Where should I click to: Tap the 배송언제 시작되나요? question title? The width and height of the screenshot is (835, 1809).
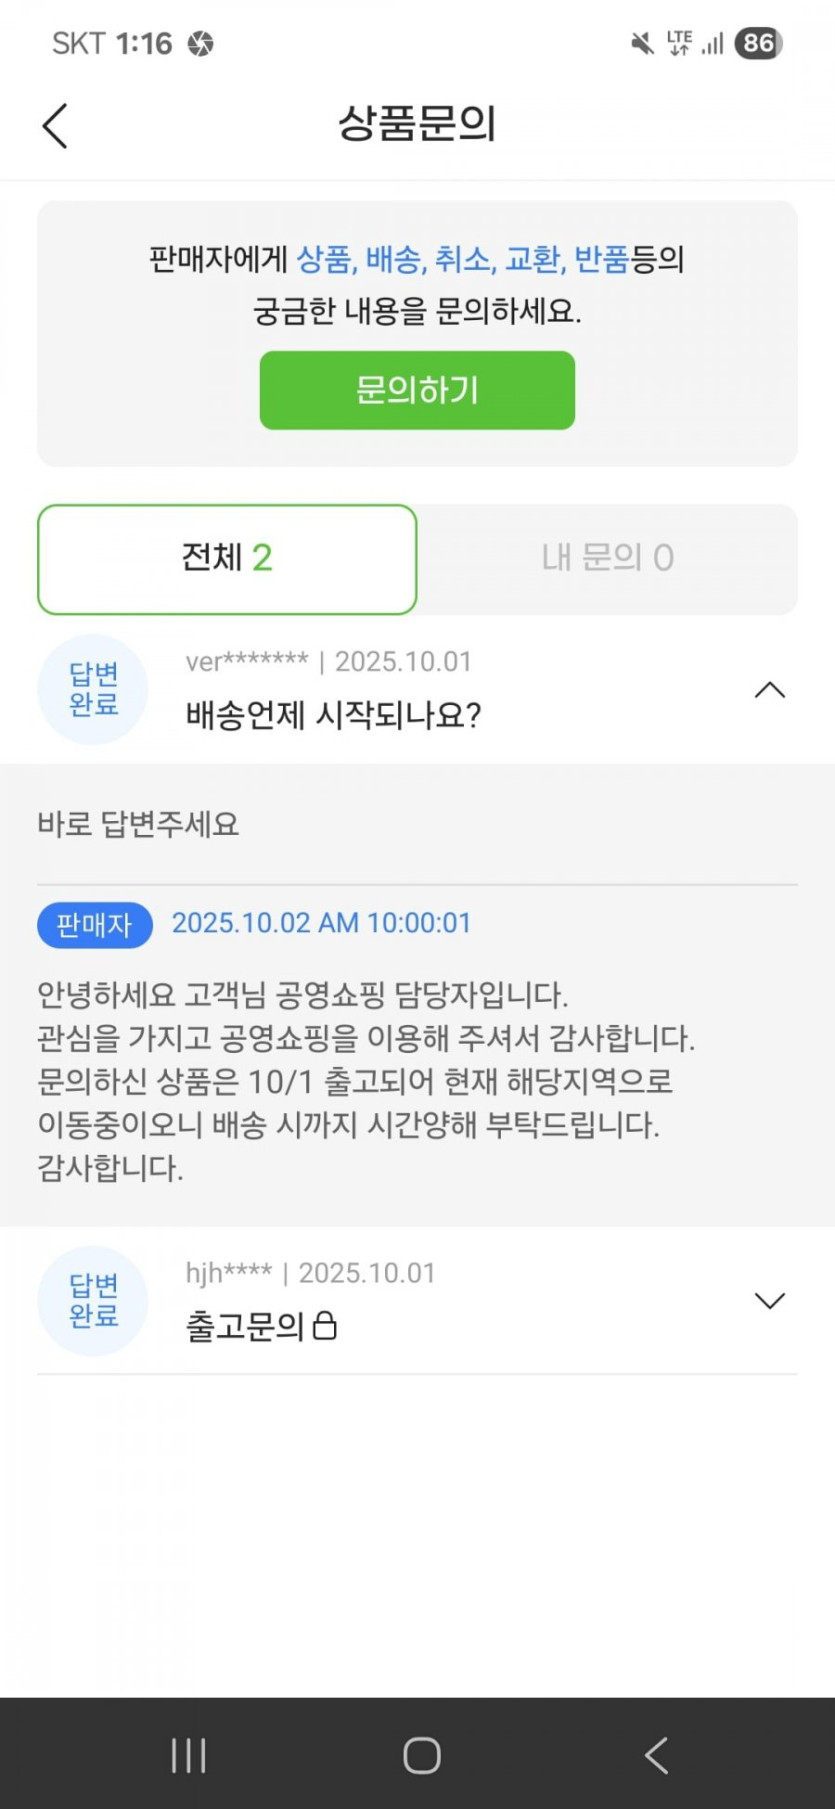(333, 716)
